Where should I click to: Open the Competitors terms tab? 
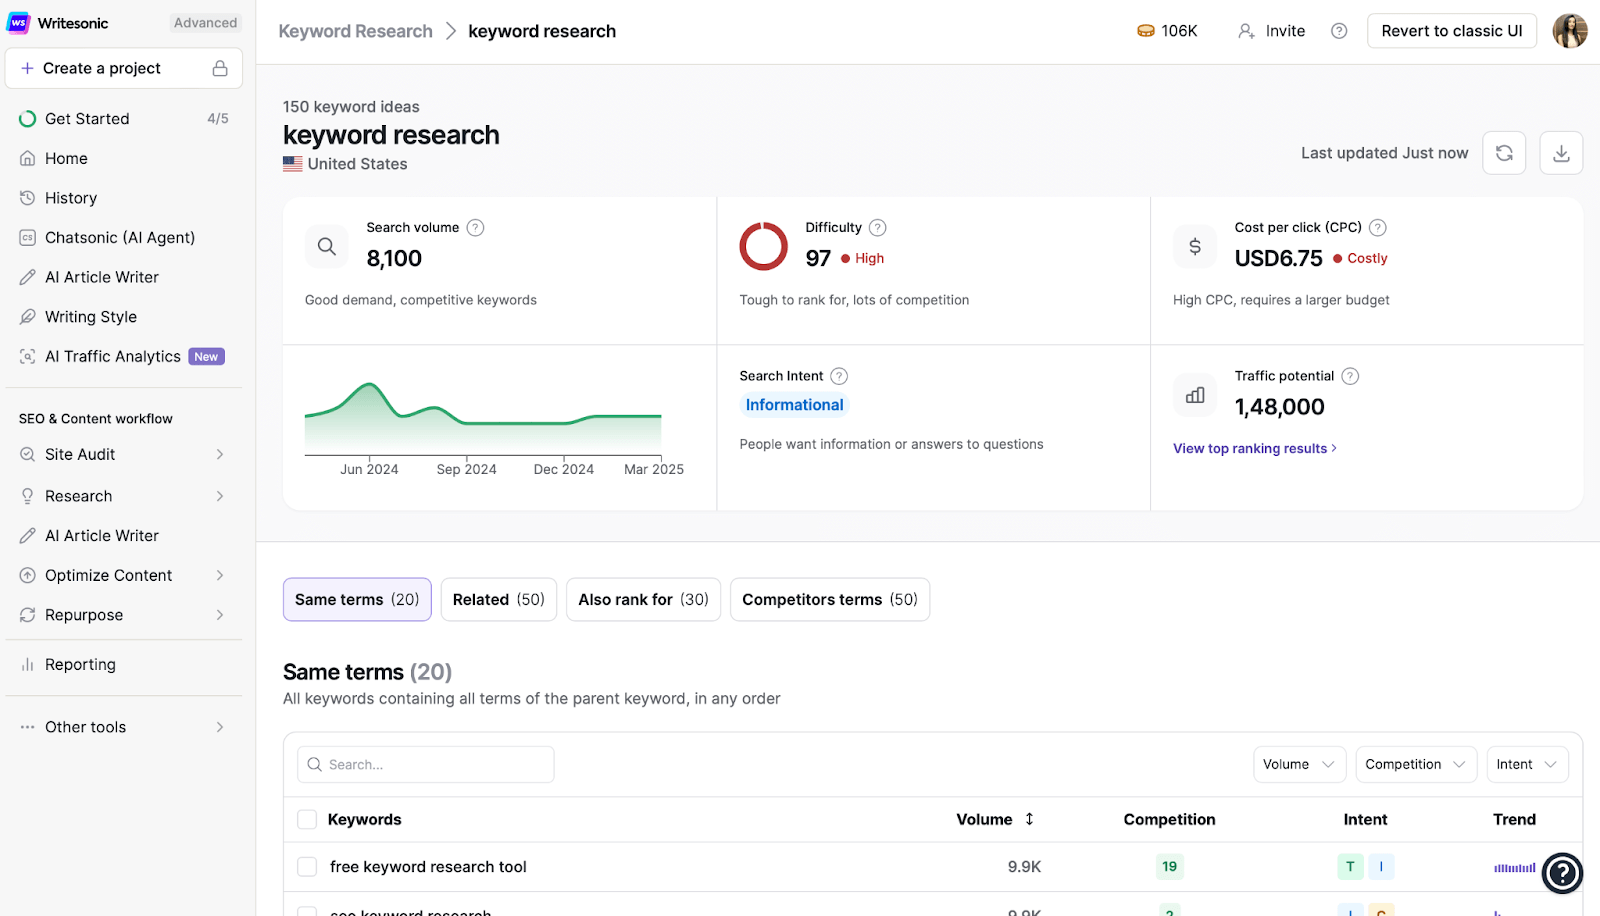[x=829, y=599]
